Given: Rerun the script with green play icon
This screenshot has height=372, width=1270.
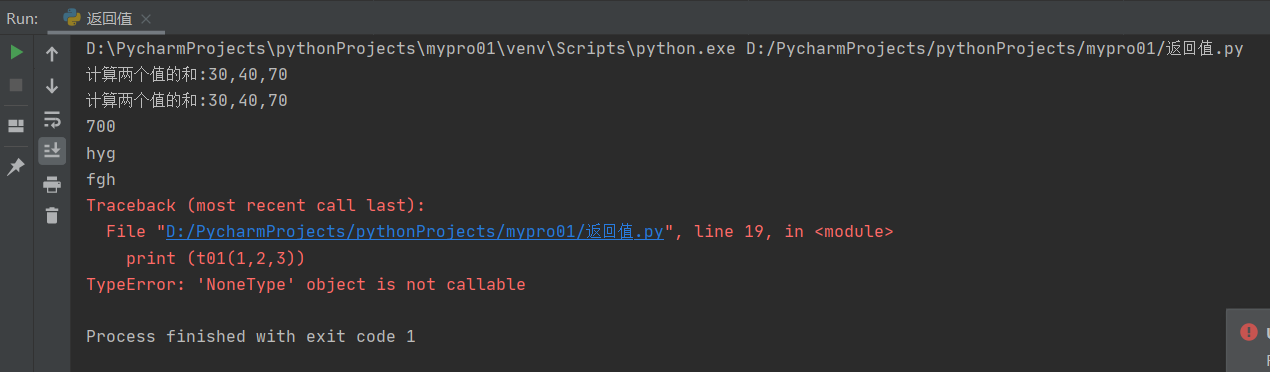Looking at the screenshot, I should coord(16,53).
